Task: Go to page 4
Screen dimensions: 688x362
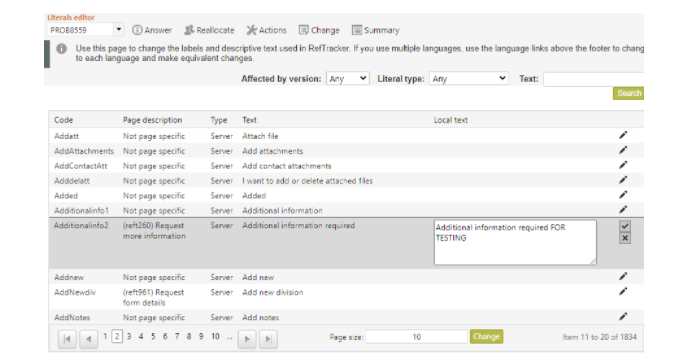Action: 141,336
